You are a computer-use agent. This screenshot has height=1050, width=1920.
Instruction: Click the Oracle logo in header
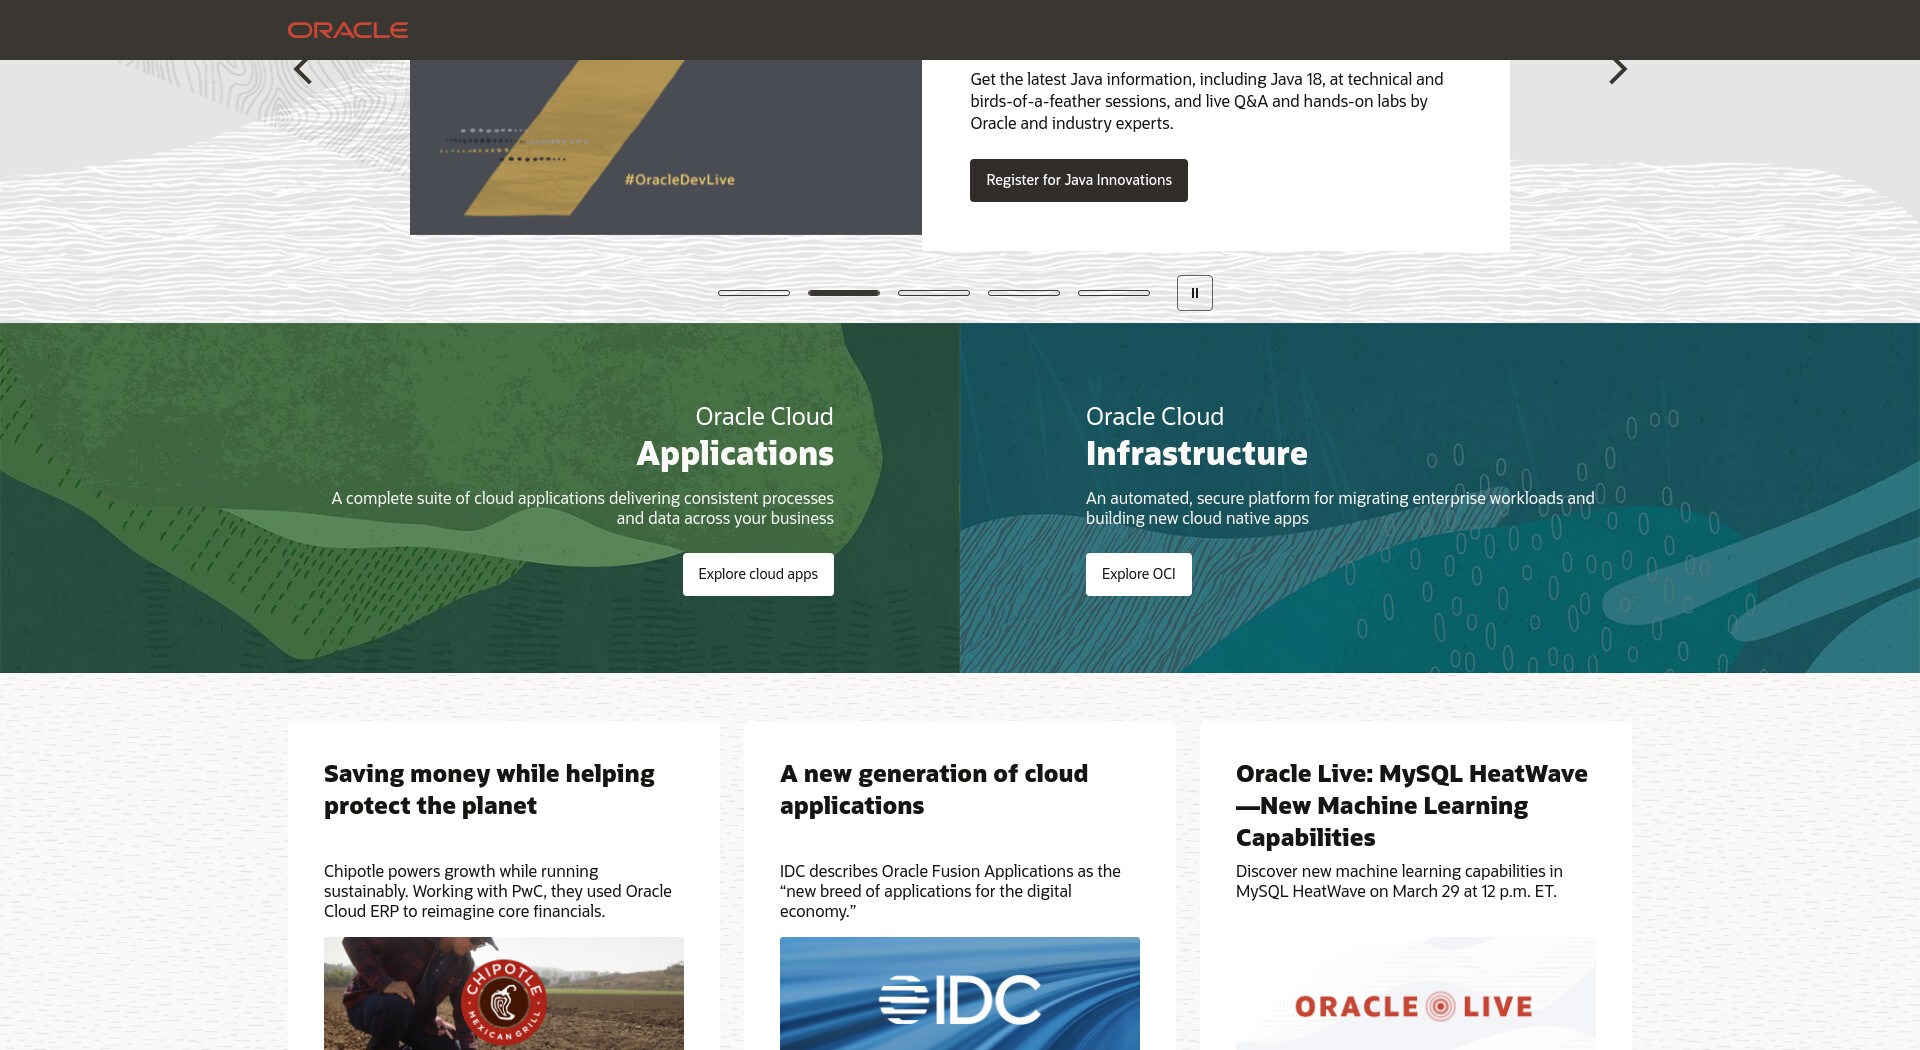[348, 30]
